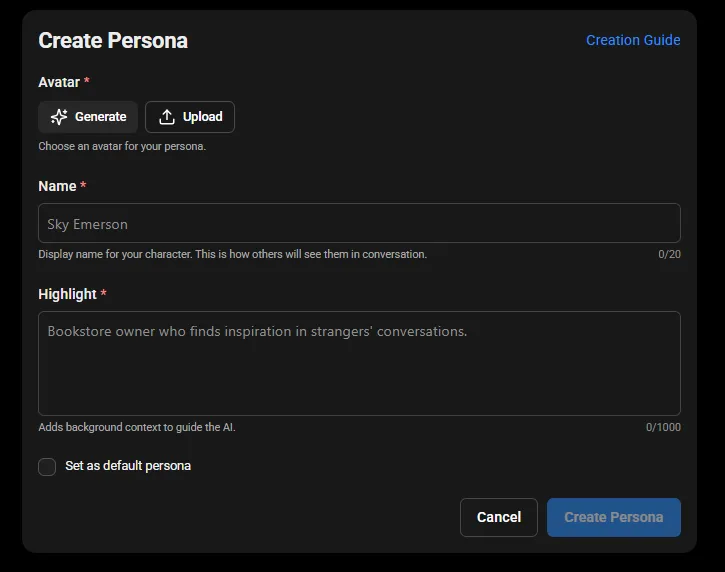Focus the Name input field
Viewport: 725px width, 572px height.
pyautogui.click(x=359, y=223)
